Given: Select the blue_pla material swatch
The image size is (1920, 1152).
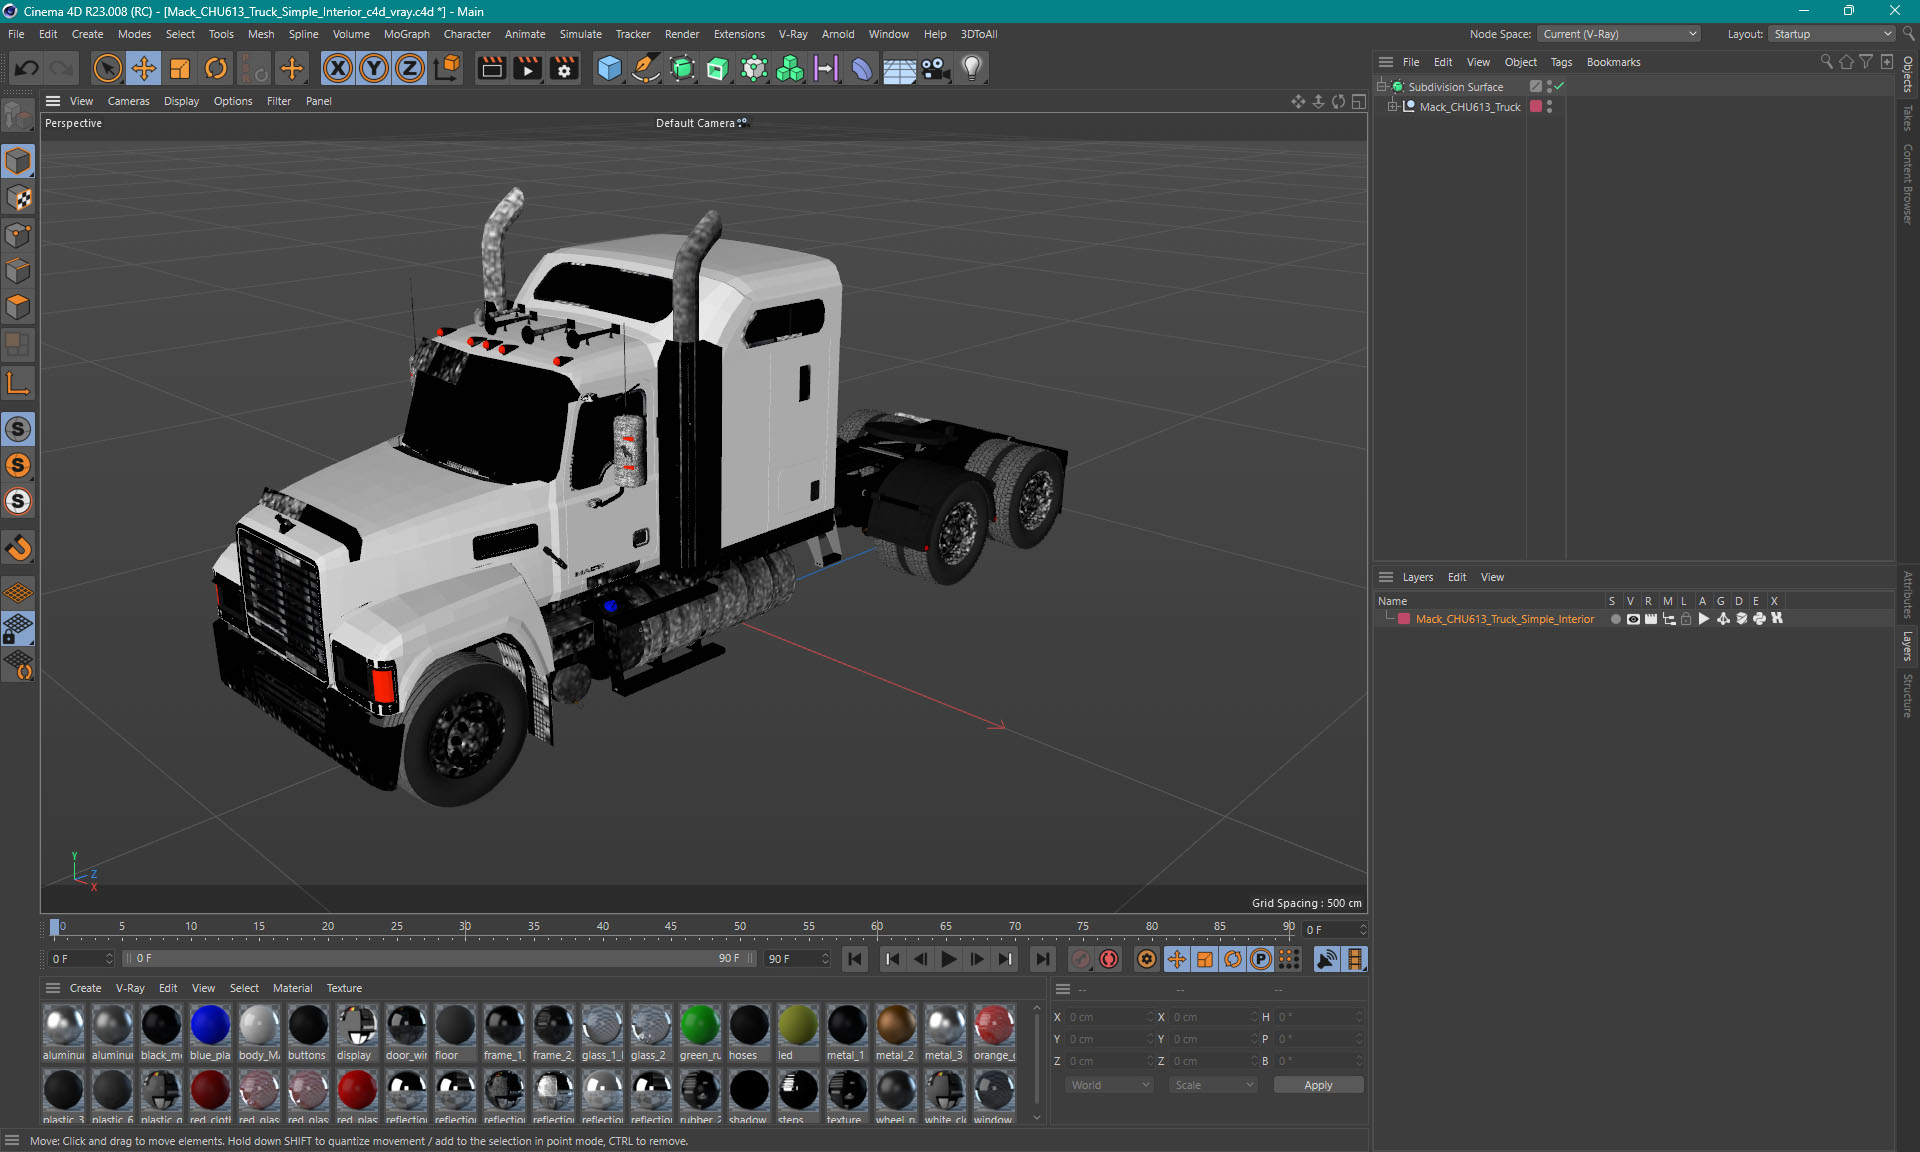Looking at the screenshot, I should coord(210,1033).
